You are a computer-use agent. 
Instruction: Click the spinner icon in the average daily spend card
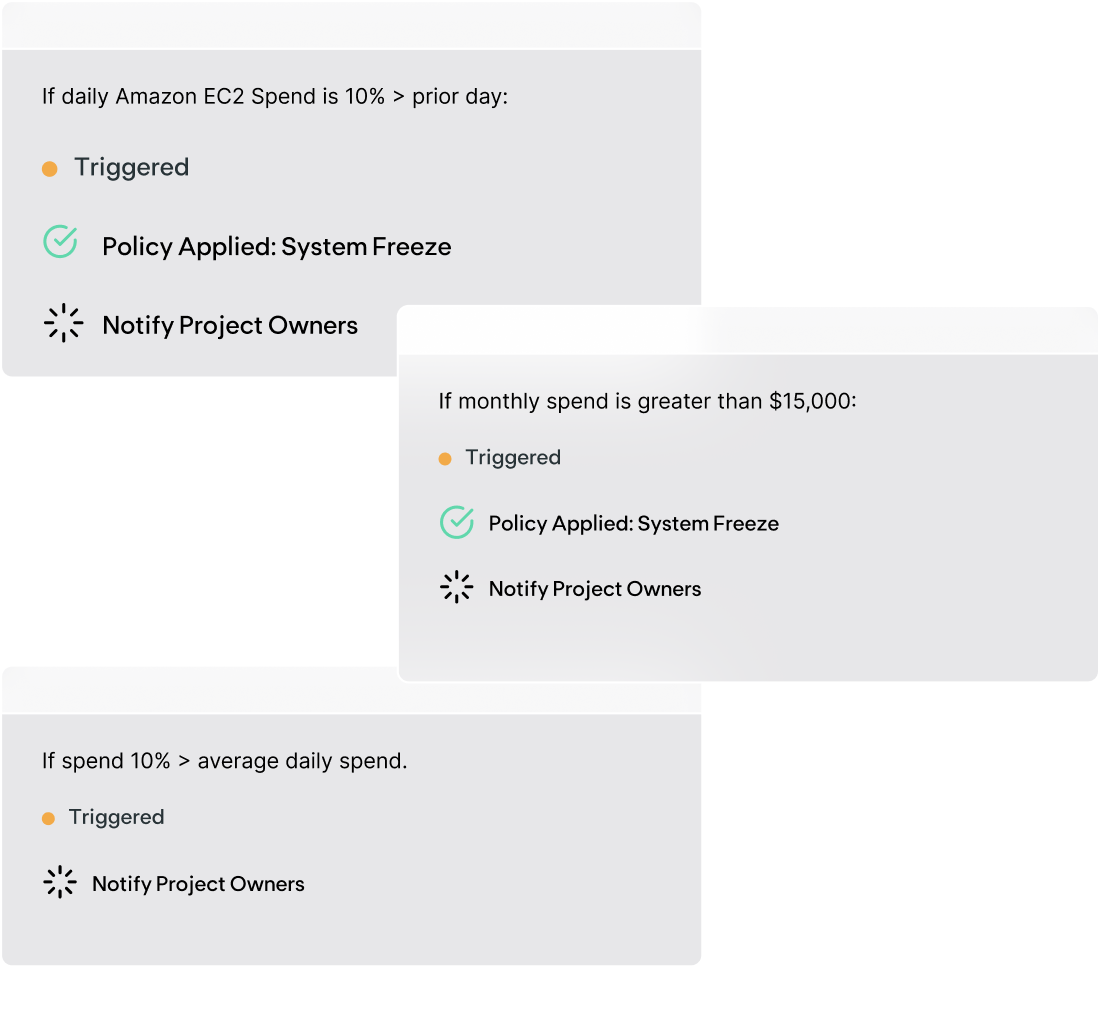pos(60,882)
